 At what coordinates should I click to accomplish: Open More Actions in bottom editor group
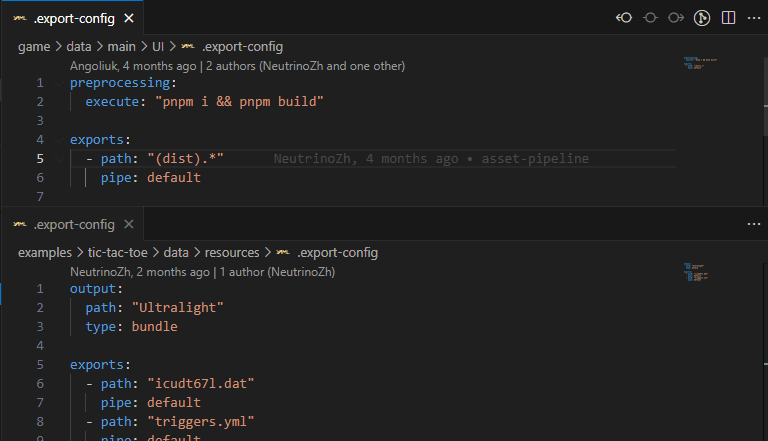click(753, 224)
